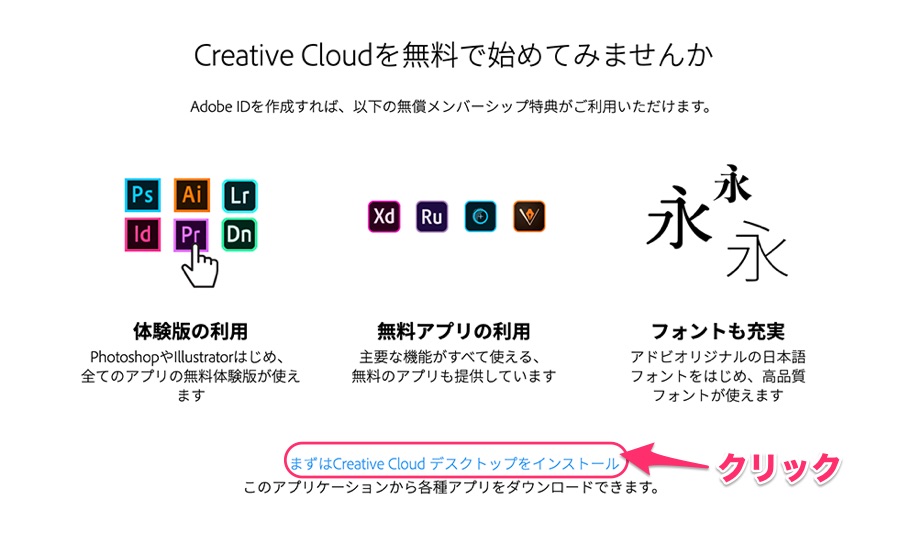Click the Illustrator Ai icon
The image size is (900, 544).
point(192,195)
